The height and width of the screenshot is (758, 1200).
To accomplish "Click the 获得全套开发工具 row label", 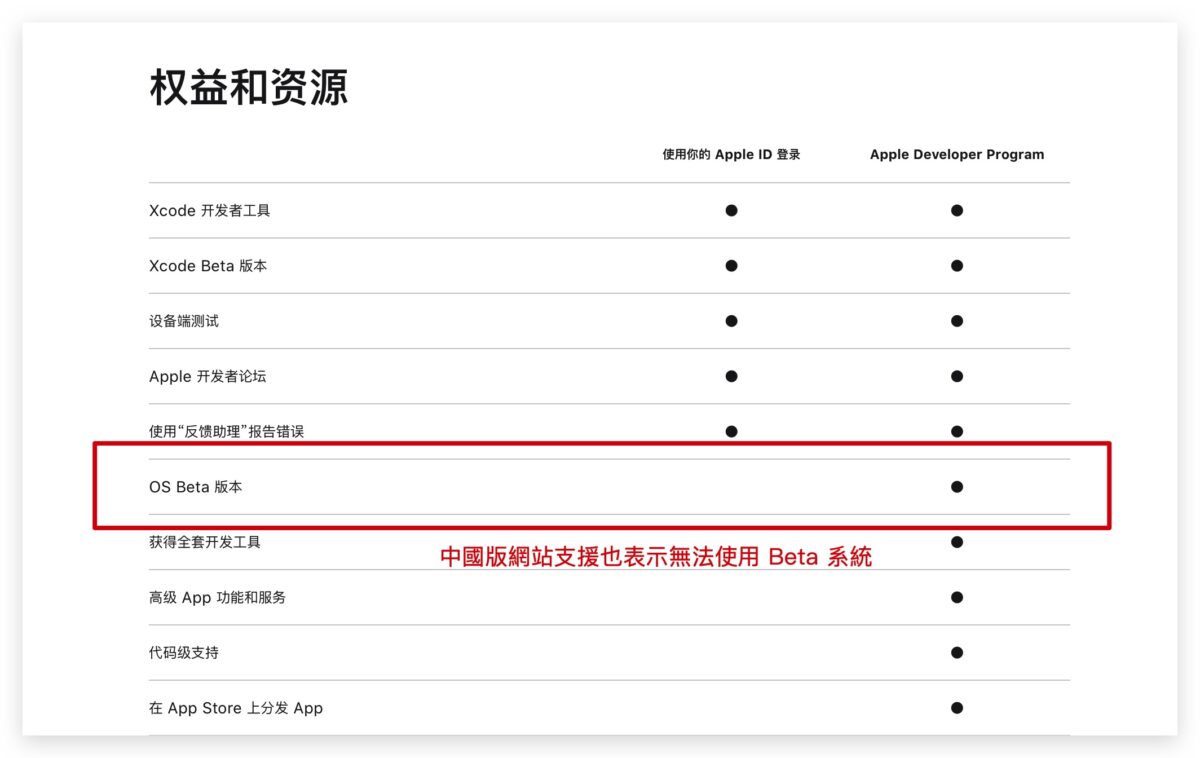I will (205, 542).
